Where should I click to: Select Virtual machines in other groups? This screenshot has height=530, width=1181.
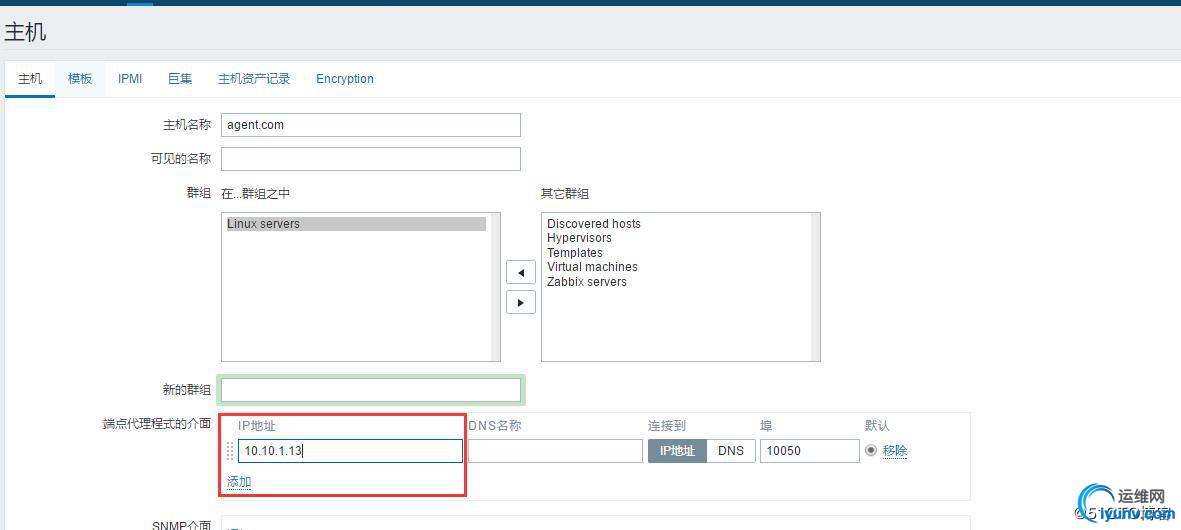click(592, 267)
